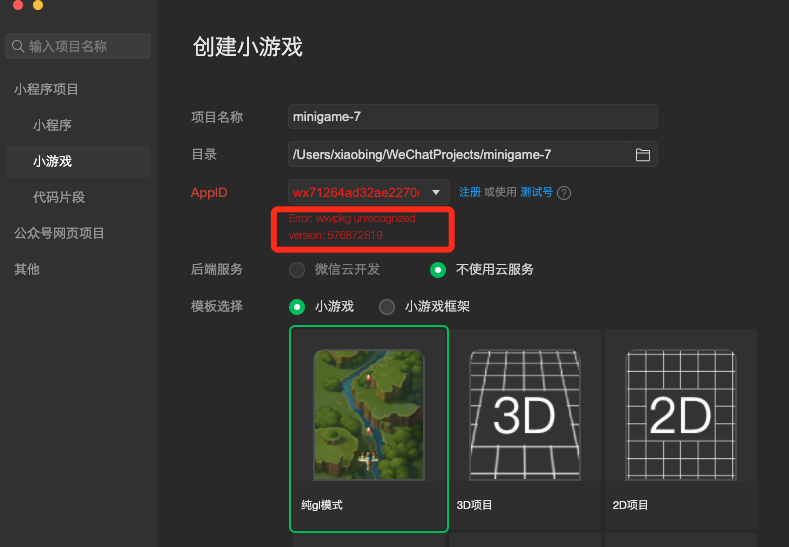Click the yellow minimize window button
Image resolution: width=789 pixels, height=547 pixels.
38,5
